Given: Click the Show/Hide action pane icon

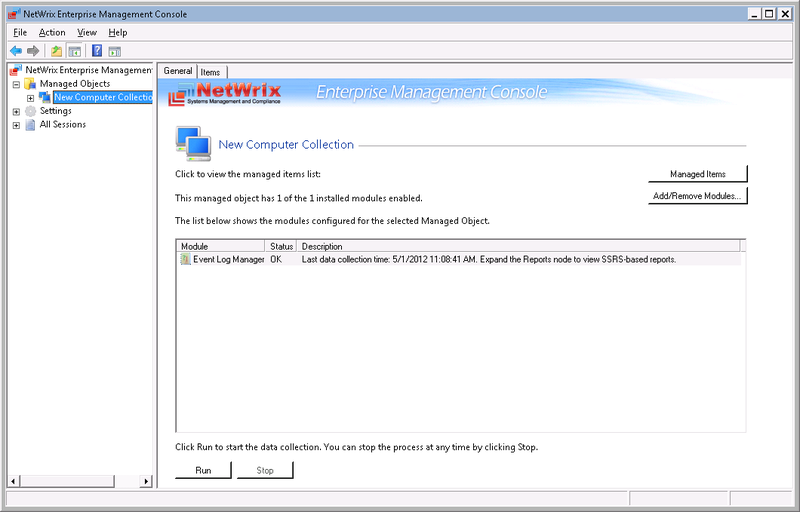Looking at the screenshot, I should coord(115,51).
